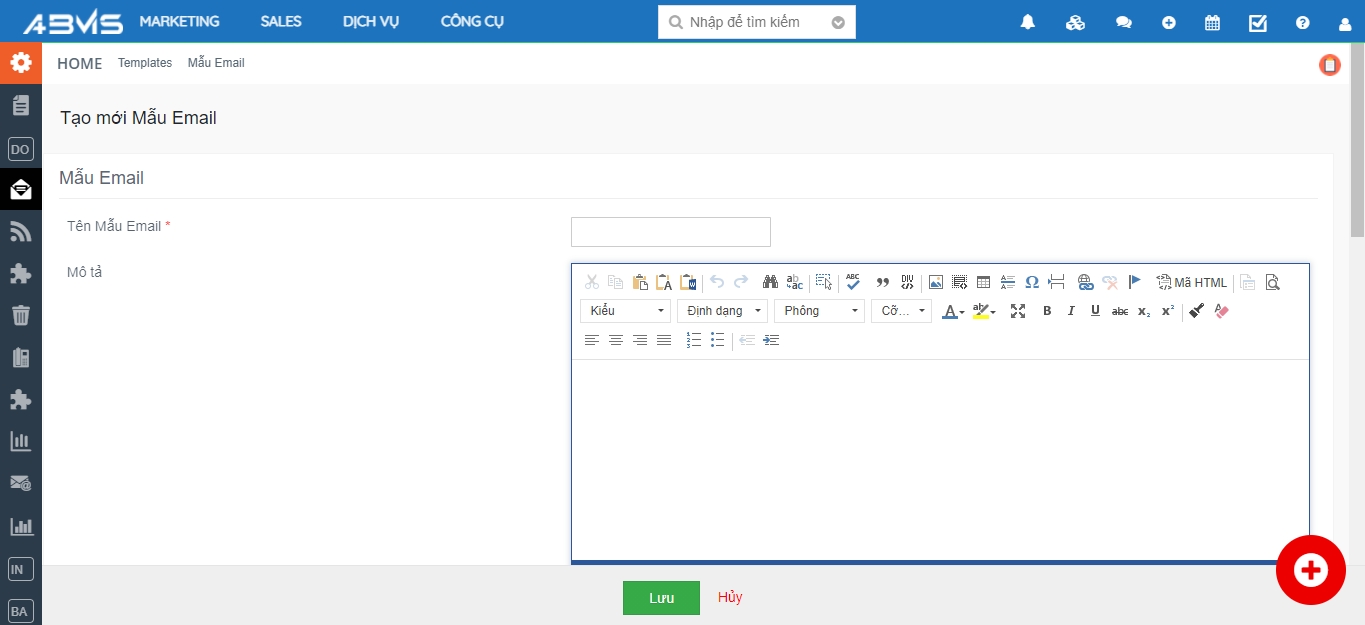Open CÔNG CỤ menu

click(473, 21)
